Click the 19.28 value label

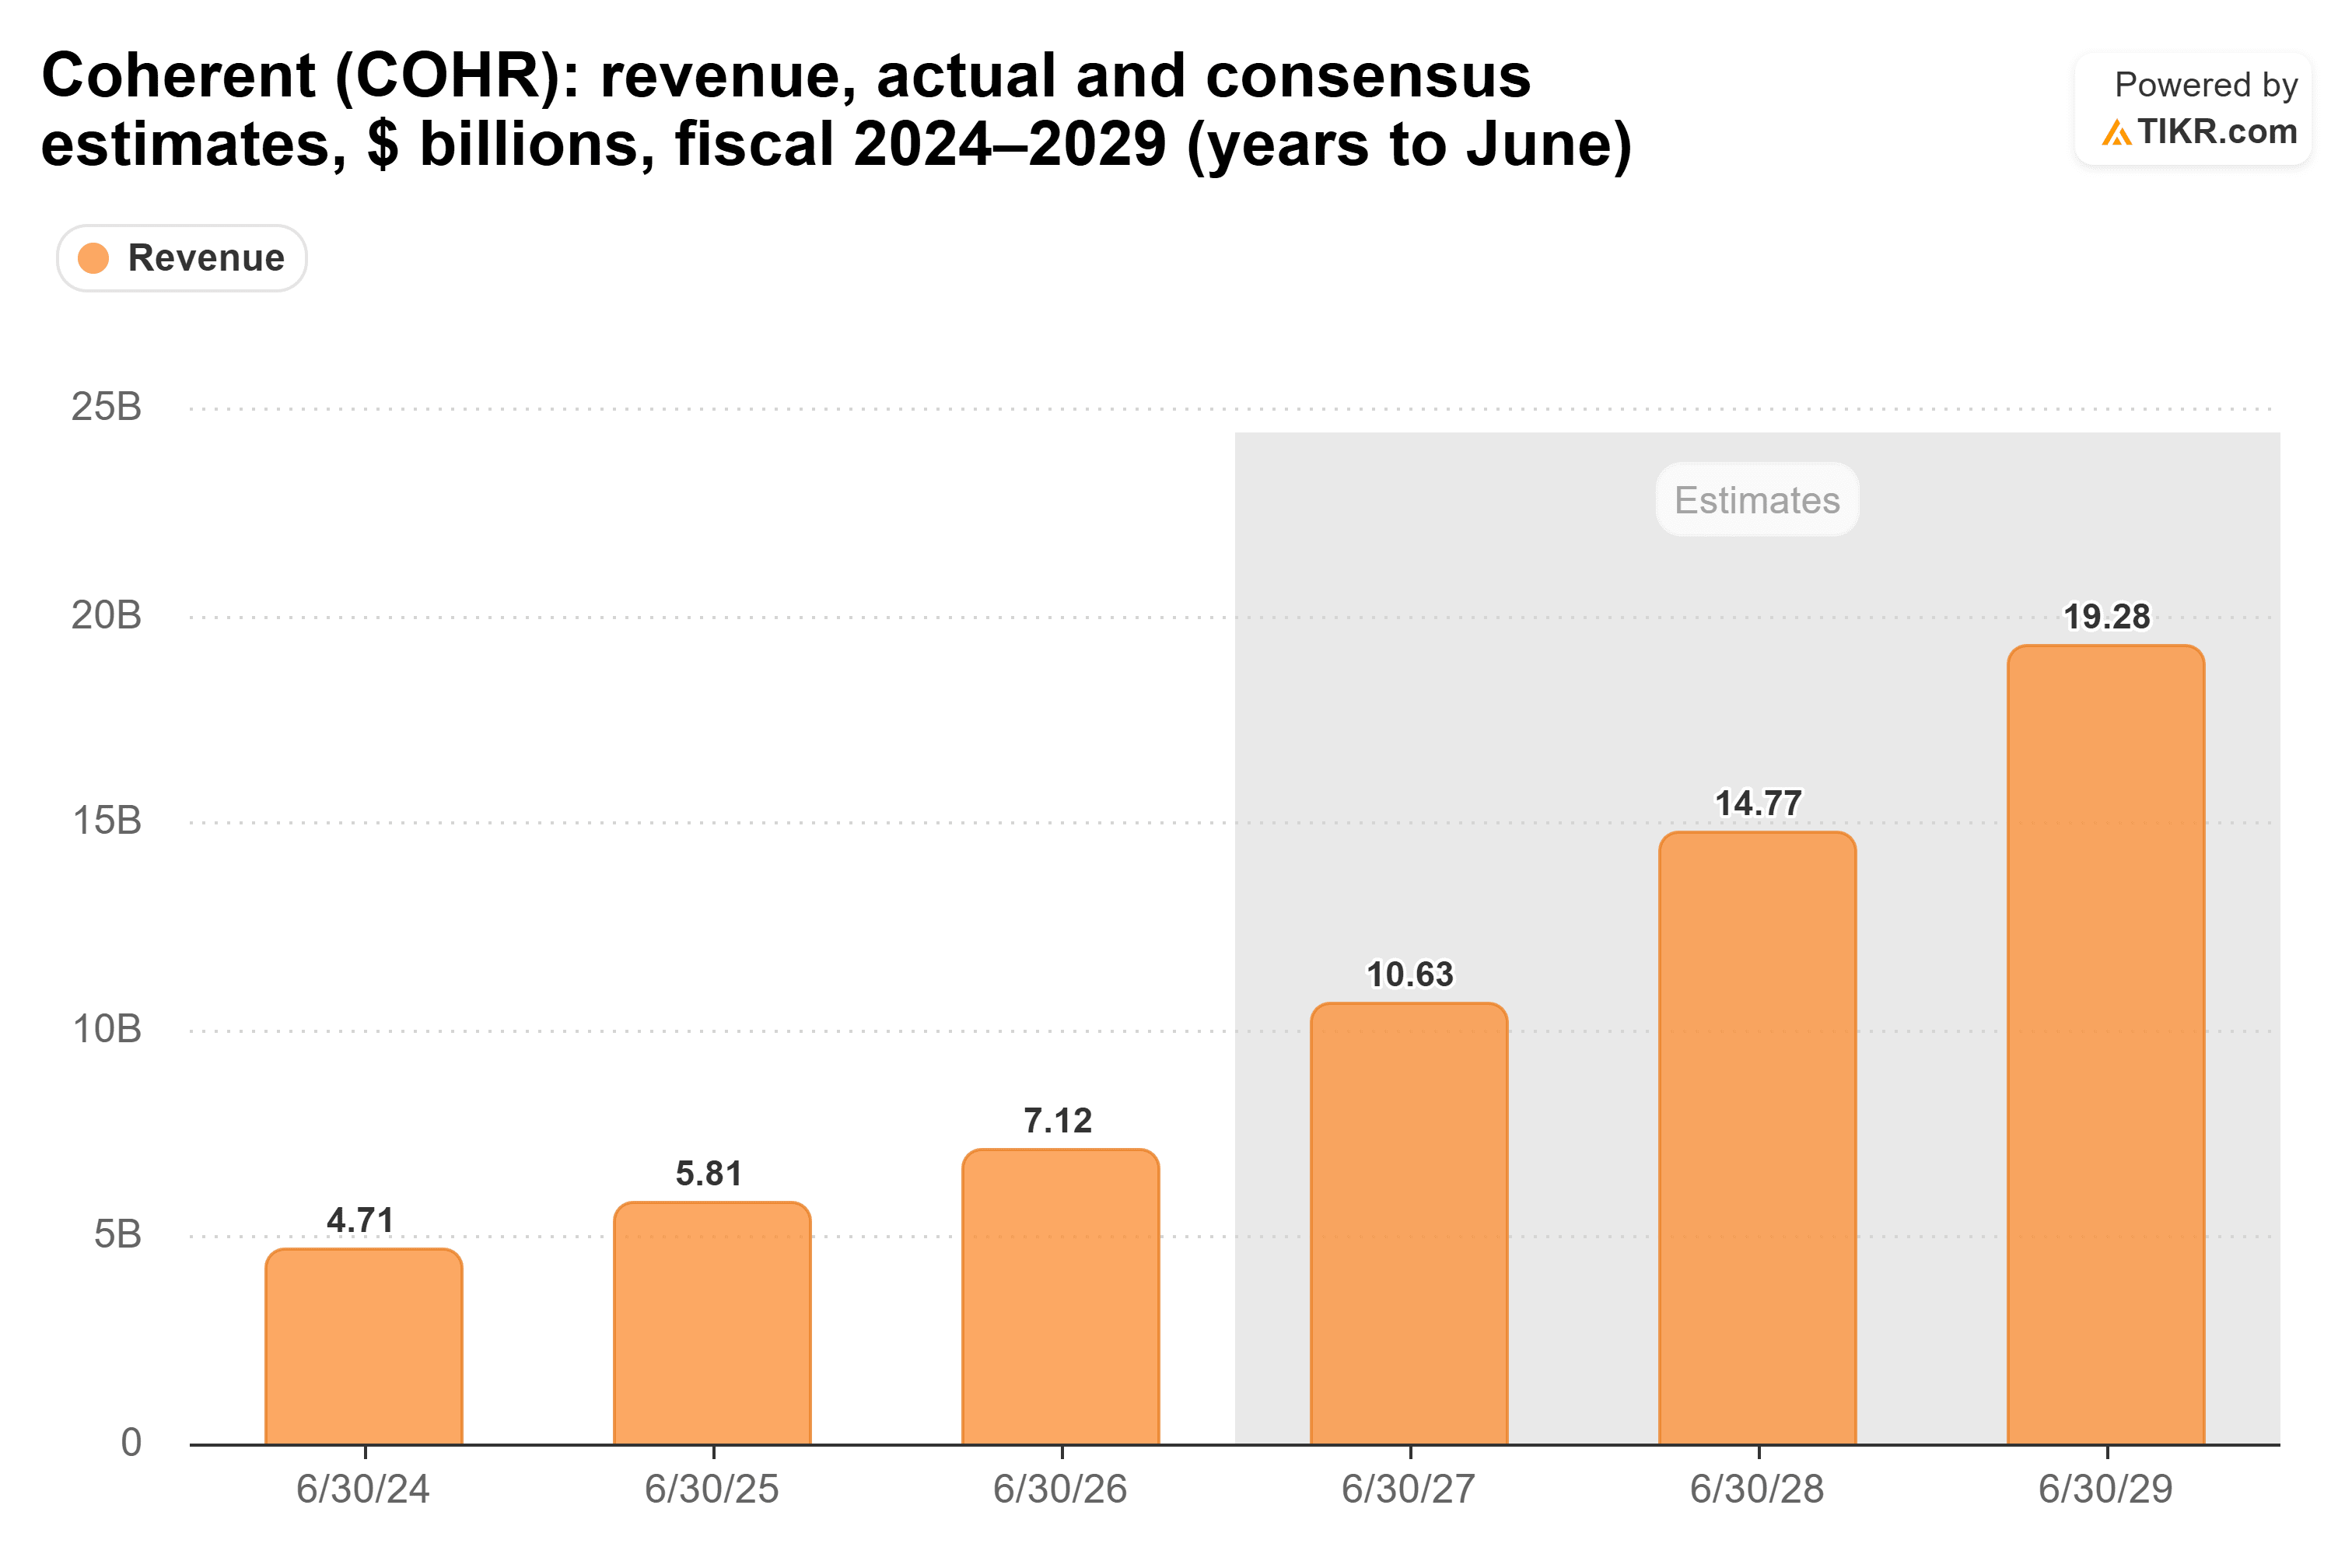pos(2107,616)
